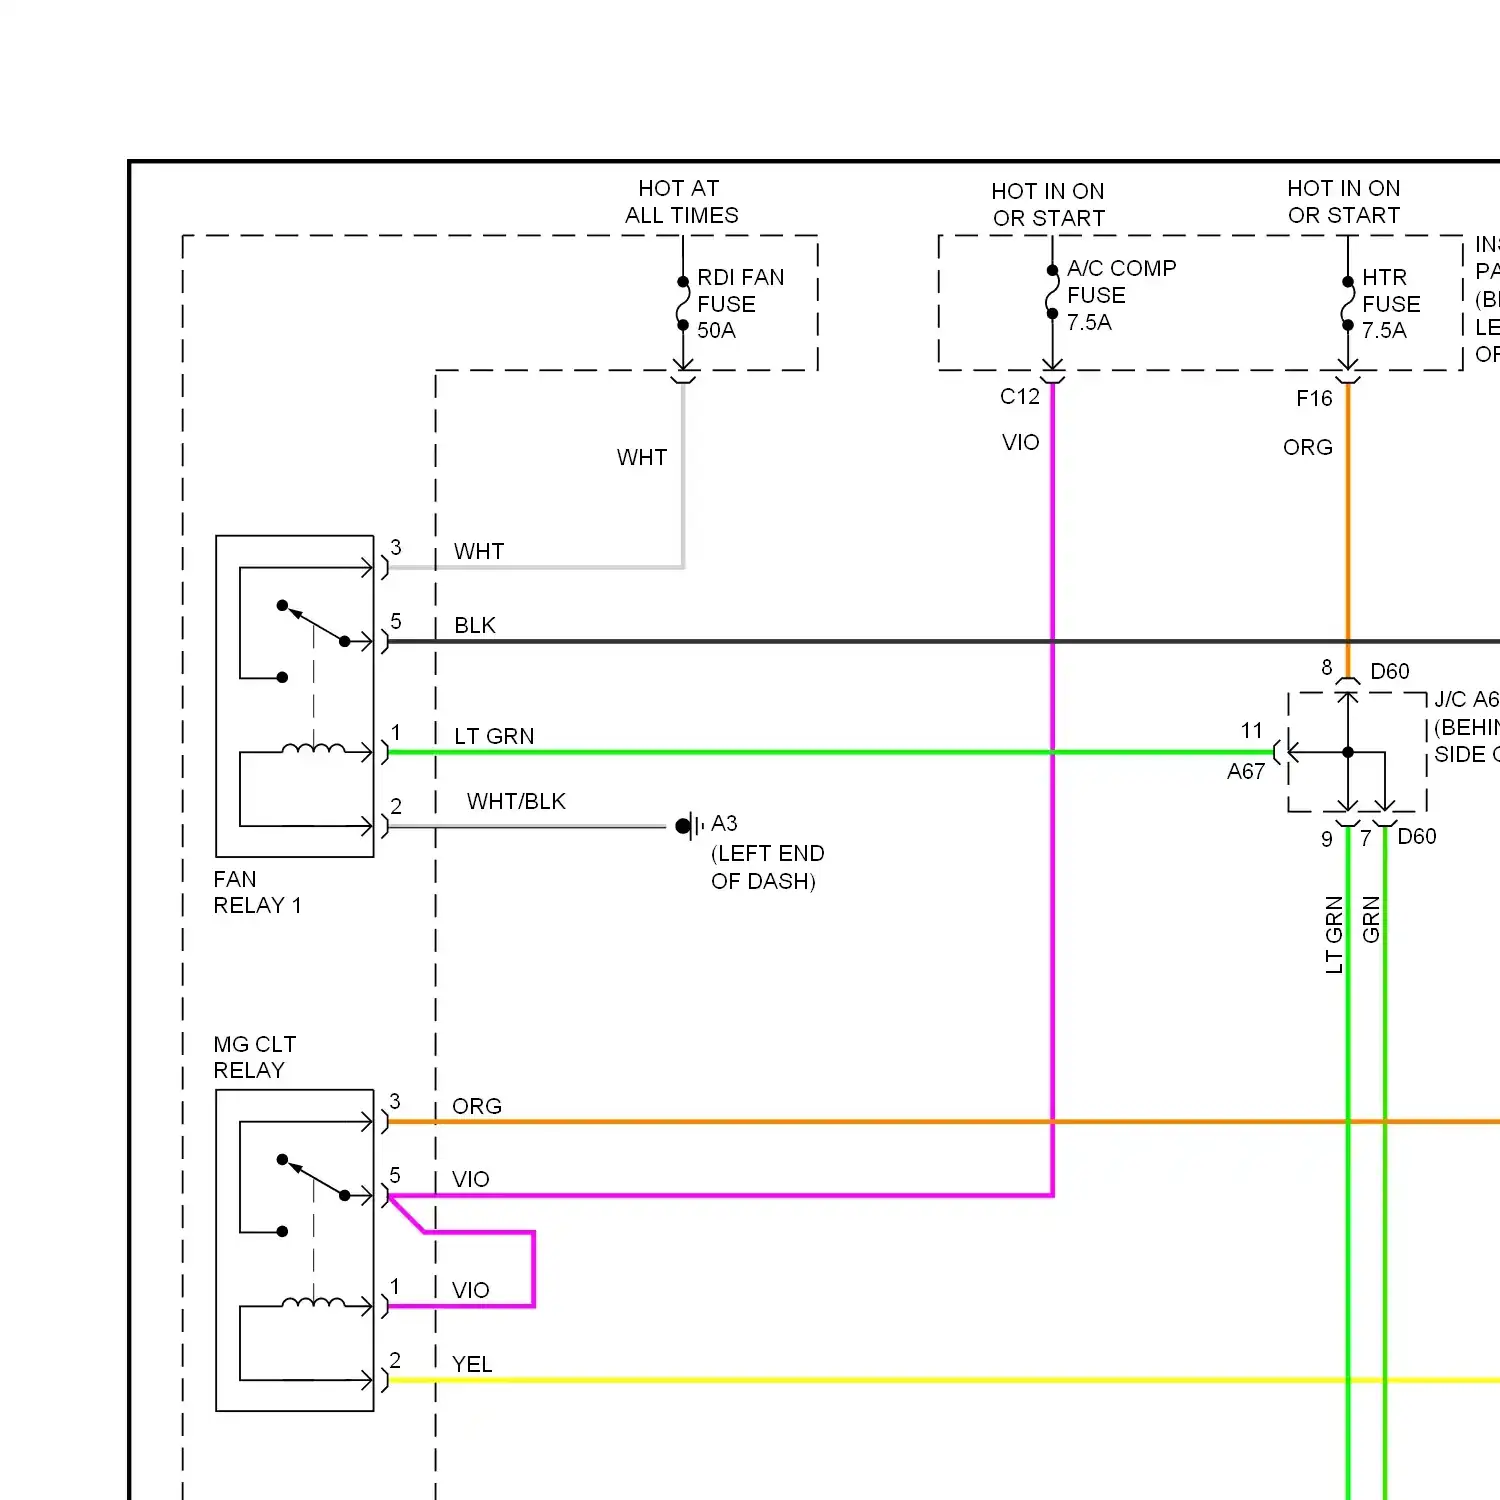
Task: Select the vertical GRN wire label
Action: coord(1371,919)
